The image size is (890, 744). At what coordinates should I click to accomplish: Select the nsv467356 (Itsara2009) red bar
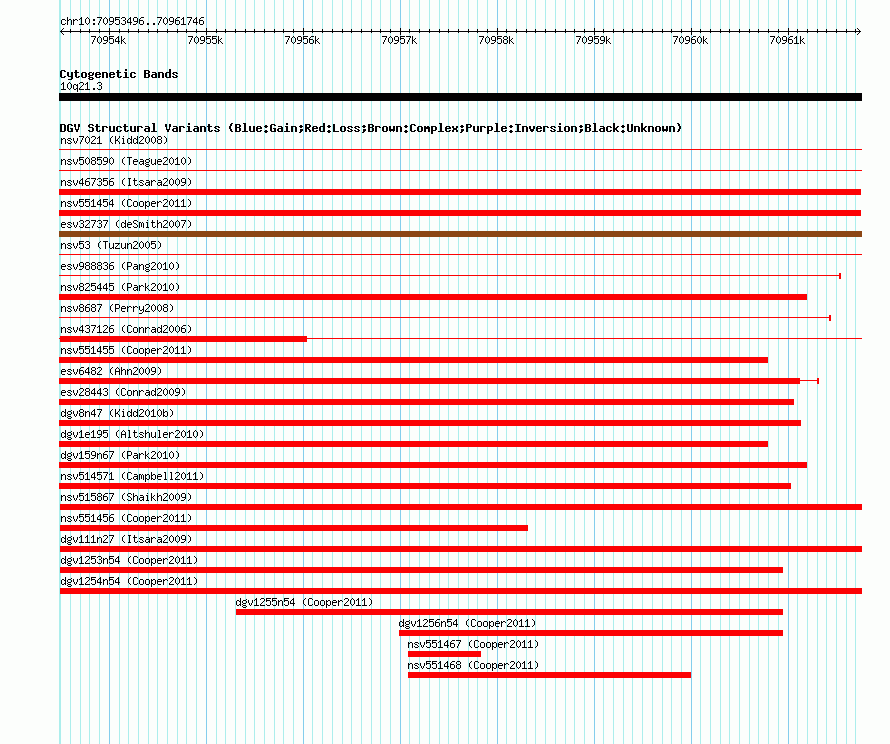point(460,192)
